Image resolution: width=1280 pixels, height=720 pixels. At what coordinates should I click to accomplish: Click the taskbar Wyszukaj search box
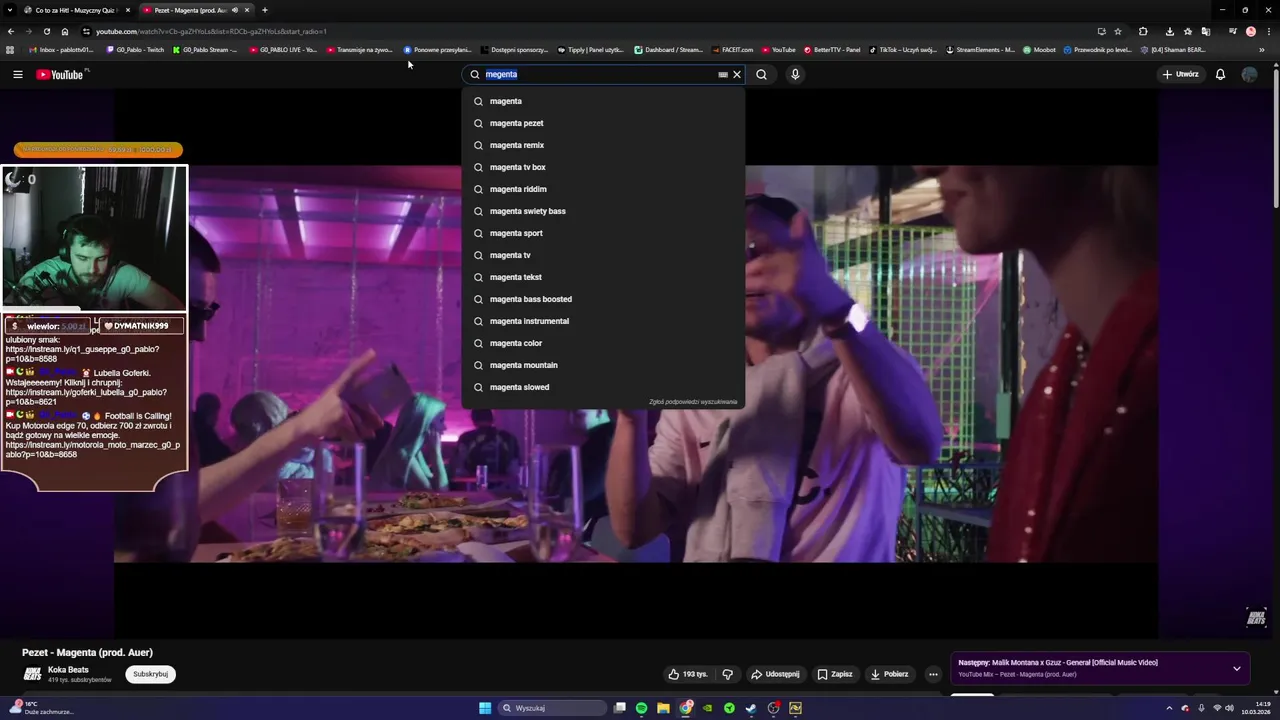pyautogui.click(x=553, y=708)
